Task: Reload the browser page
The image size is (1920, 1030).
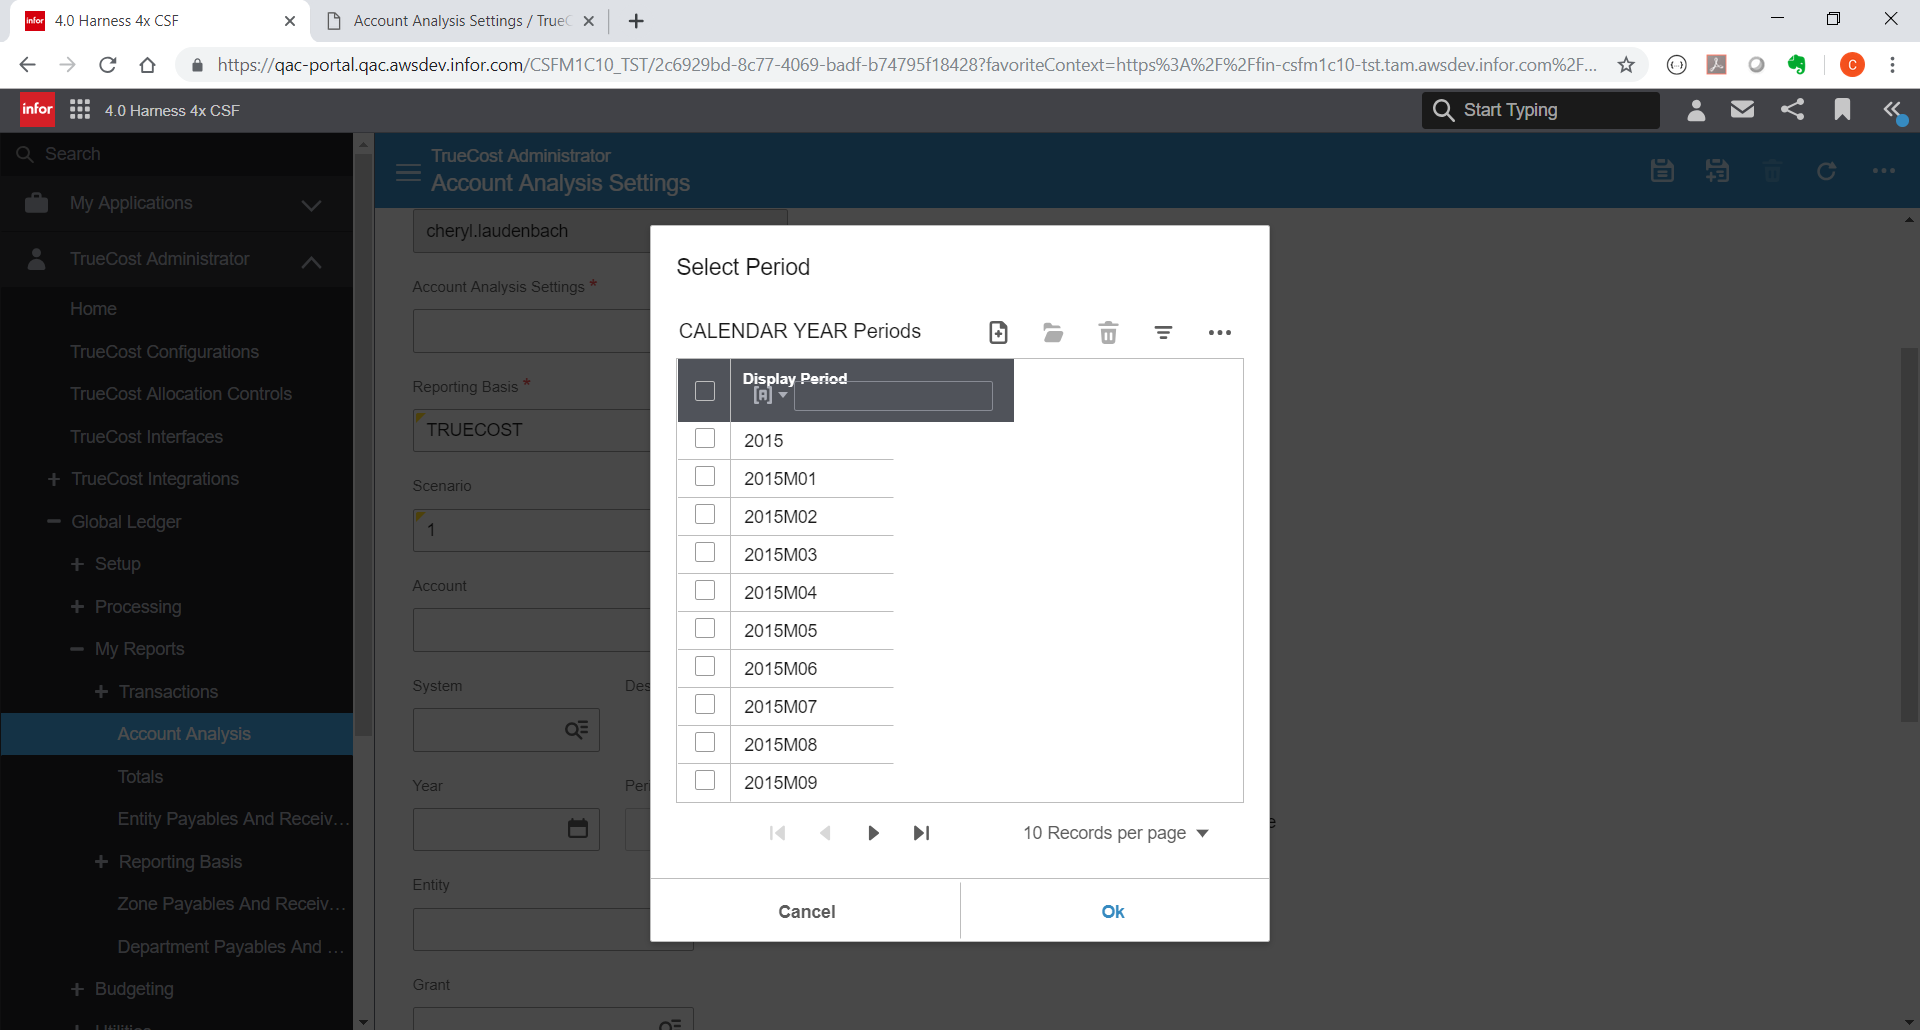Action: [108, 65]
